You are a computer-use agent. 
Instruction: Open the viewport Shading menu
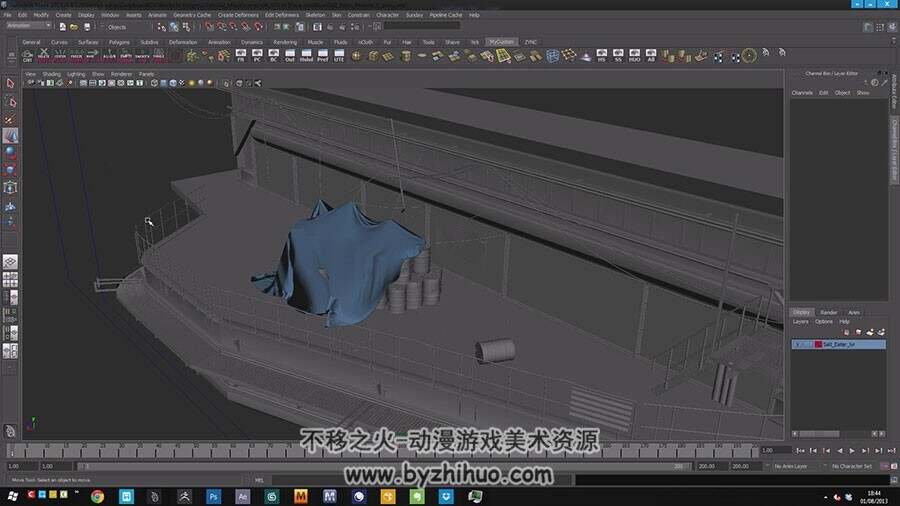51,74
